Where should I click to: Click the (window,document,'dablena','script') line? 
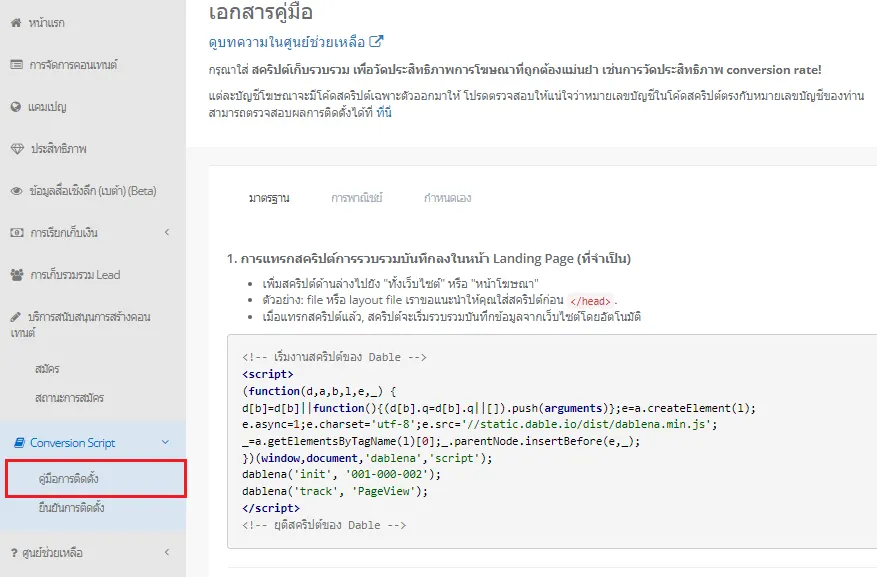click(x=367, y=458)
